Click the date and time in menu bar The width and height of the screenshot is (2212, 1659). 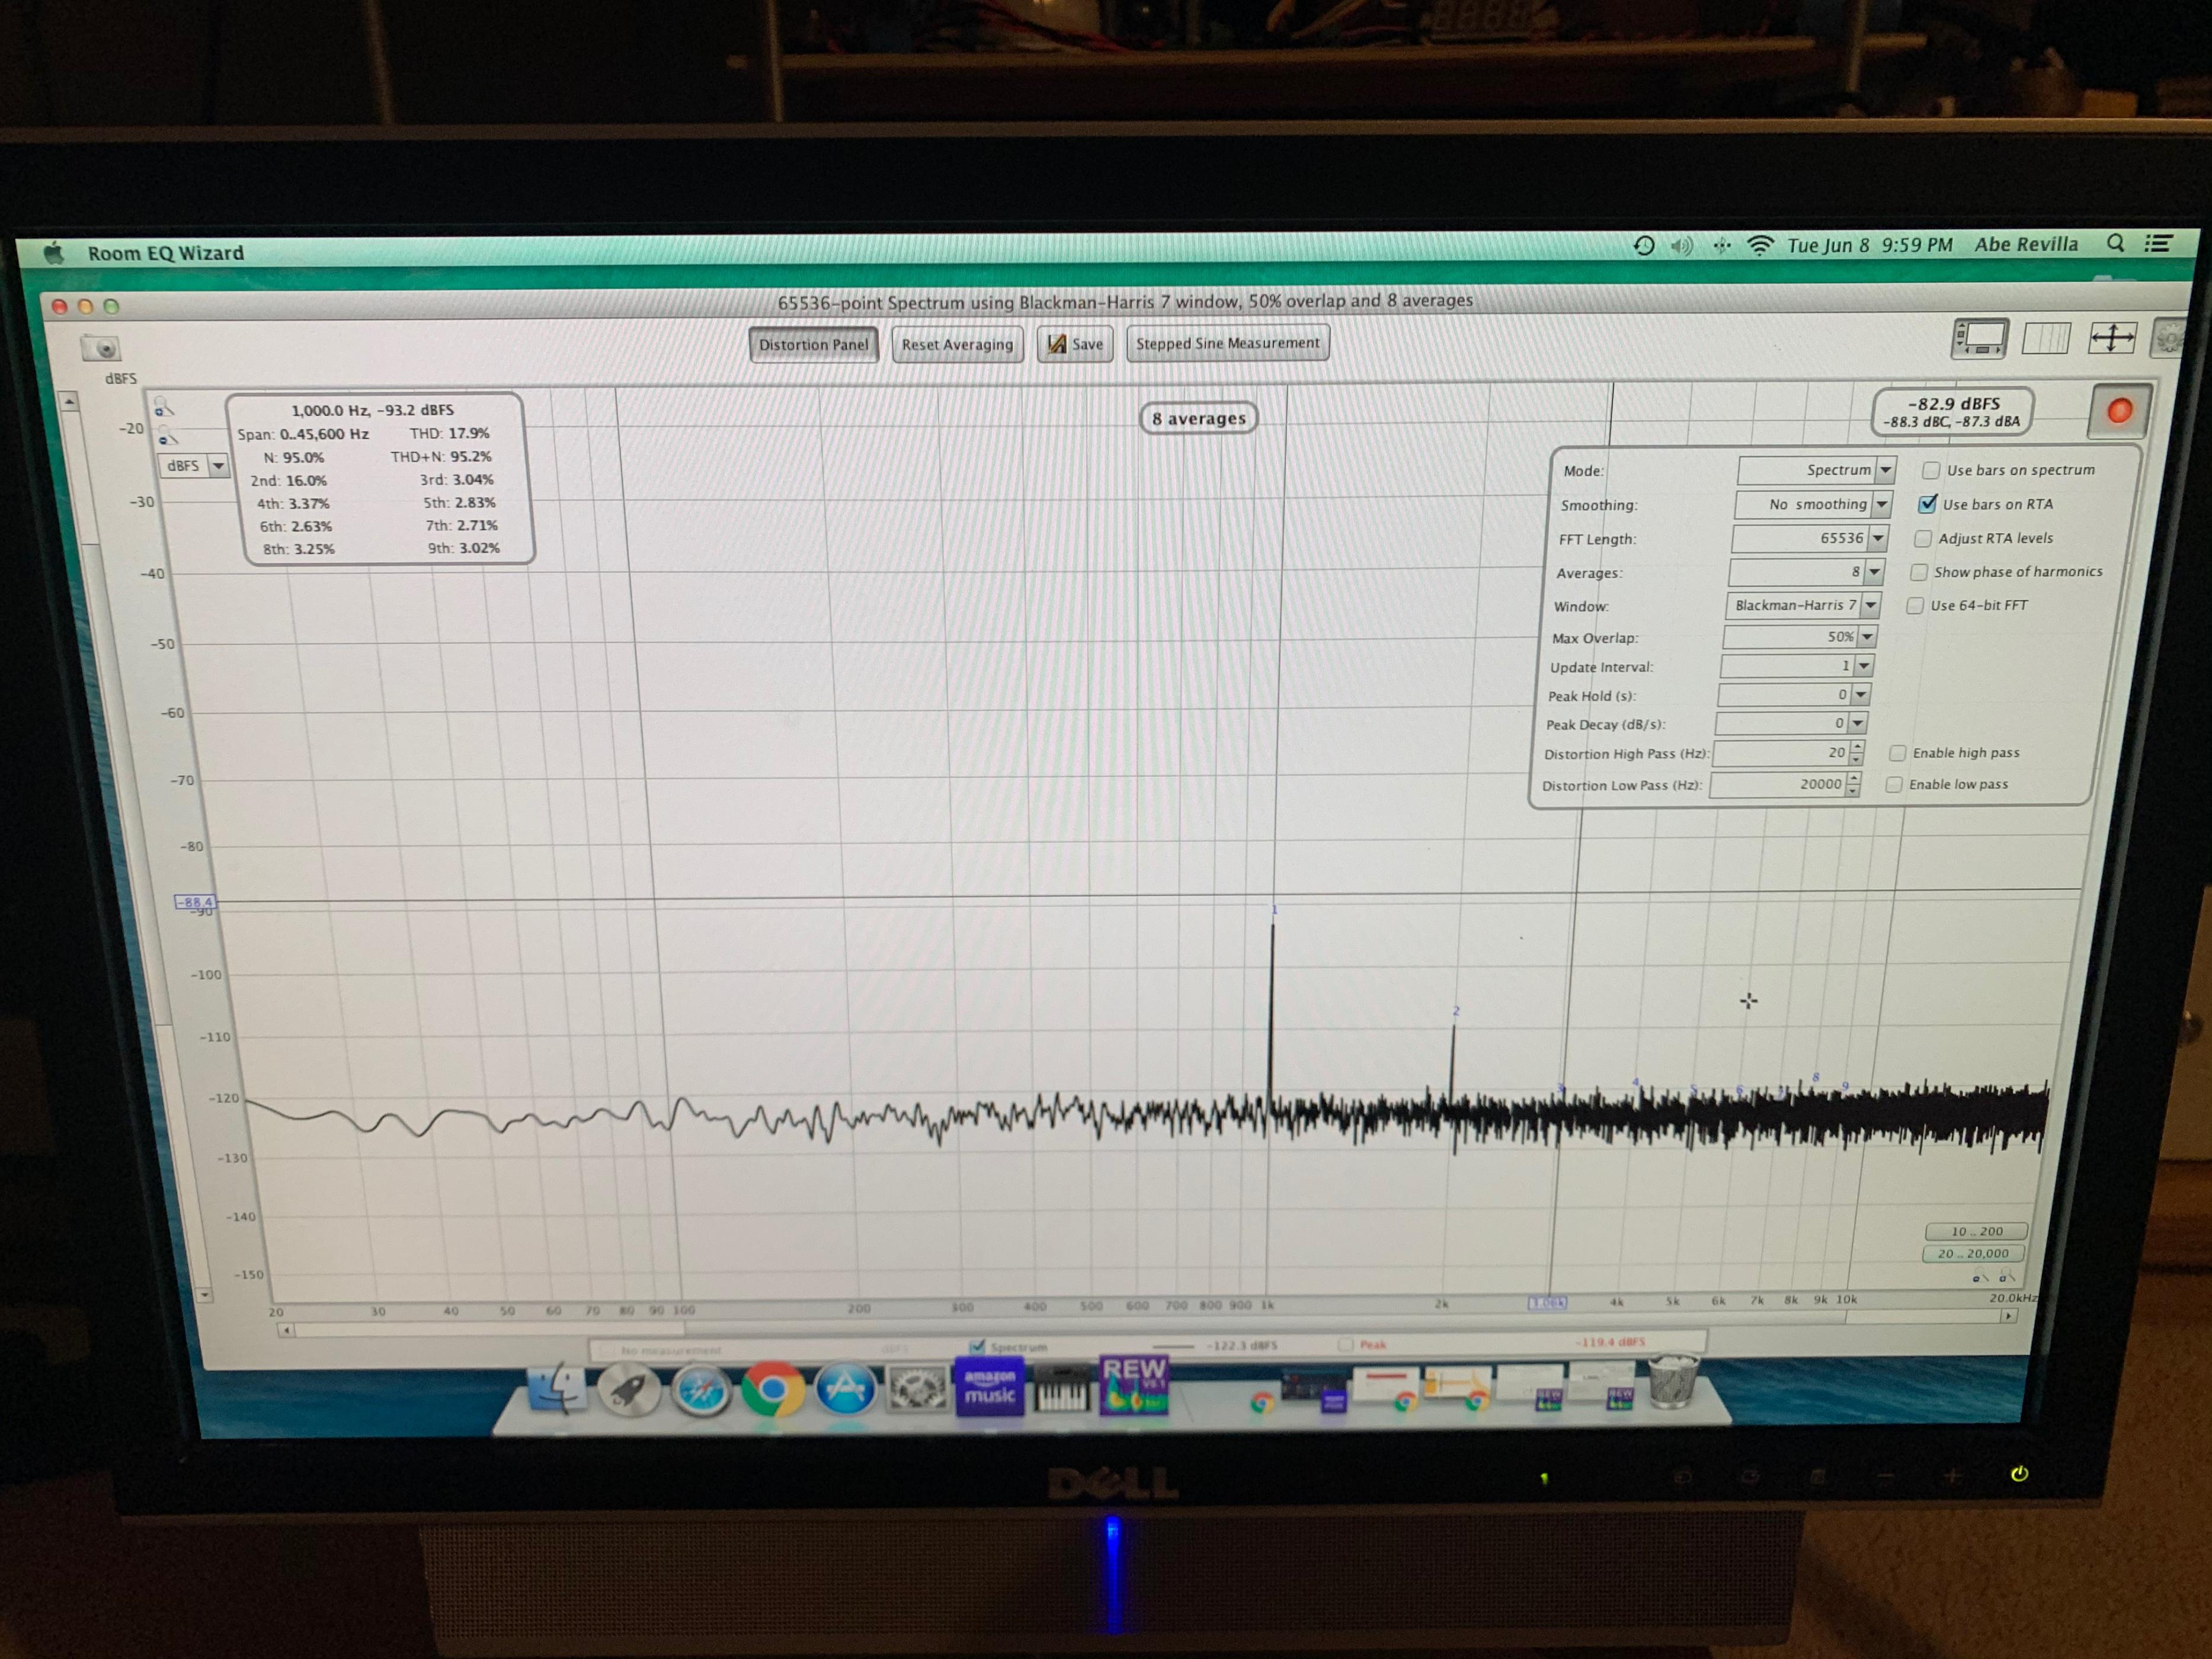click(x=1869, y=245)
